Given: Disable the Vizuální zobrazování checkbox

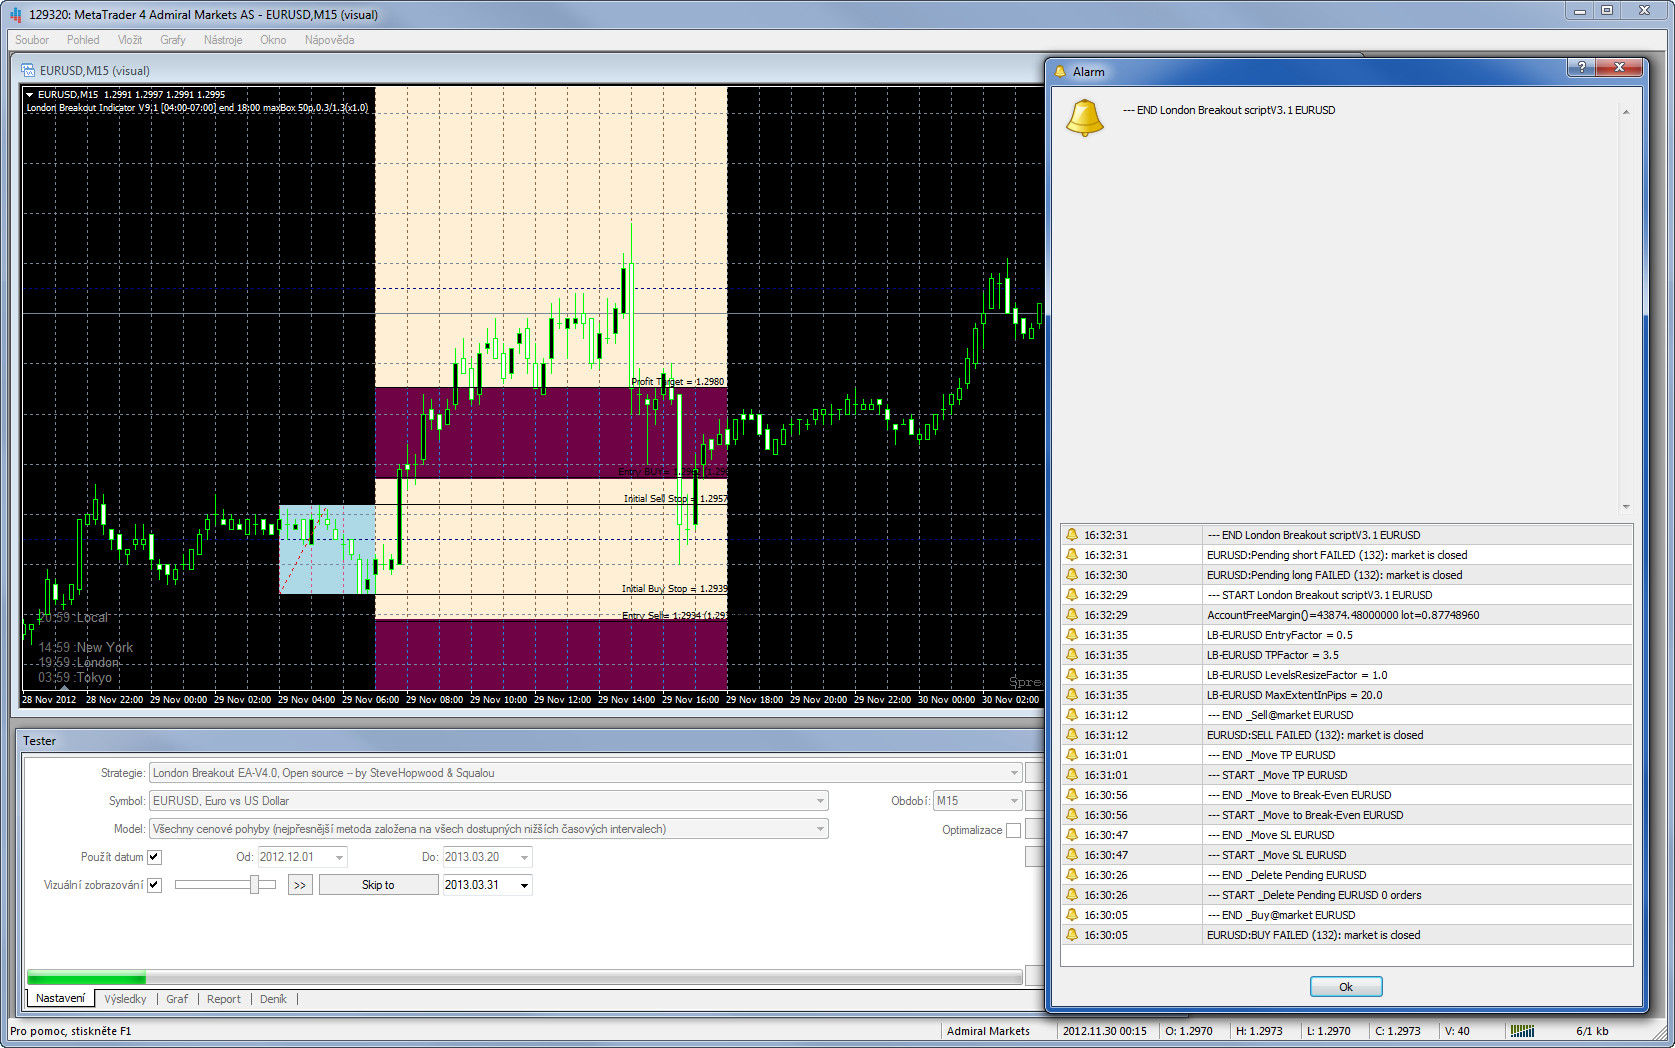Looking at the screenshot, I should [x=154, y=885].
